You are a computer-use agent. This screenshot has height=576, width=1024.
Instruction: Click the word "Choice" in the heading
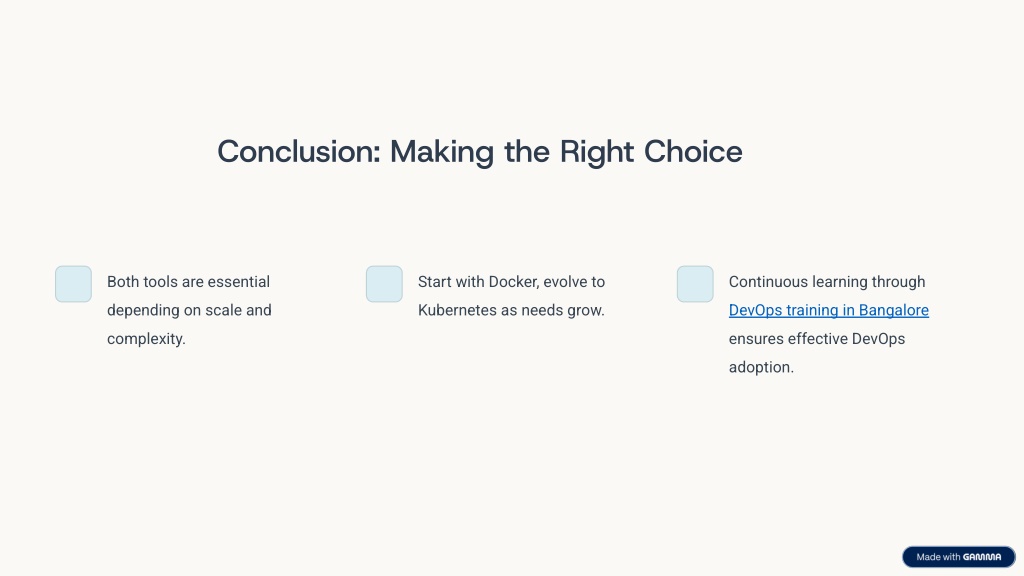coord(694,152)
